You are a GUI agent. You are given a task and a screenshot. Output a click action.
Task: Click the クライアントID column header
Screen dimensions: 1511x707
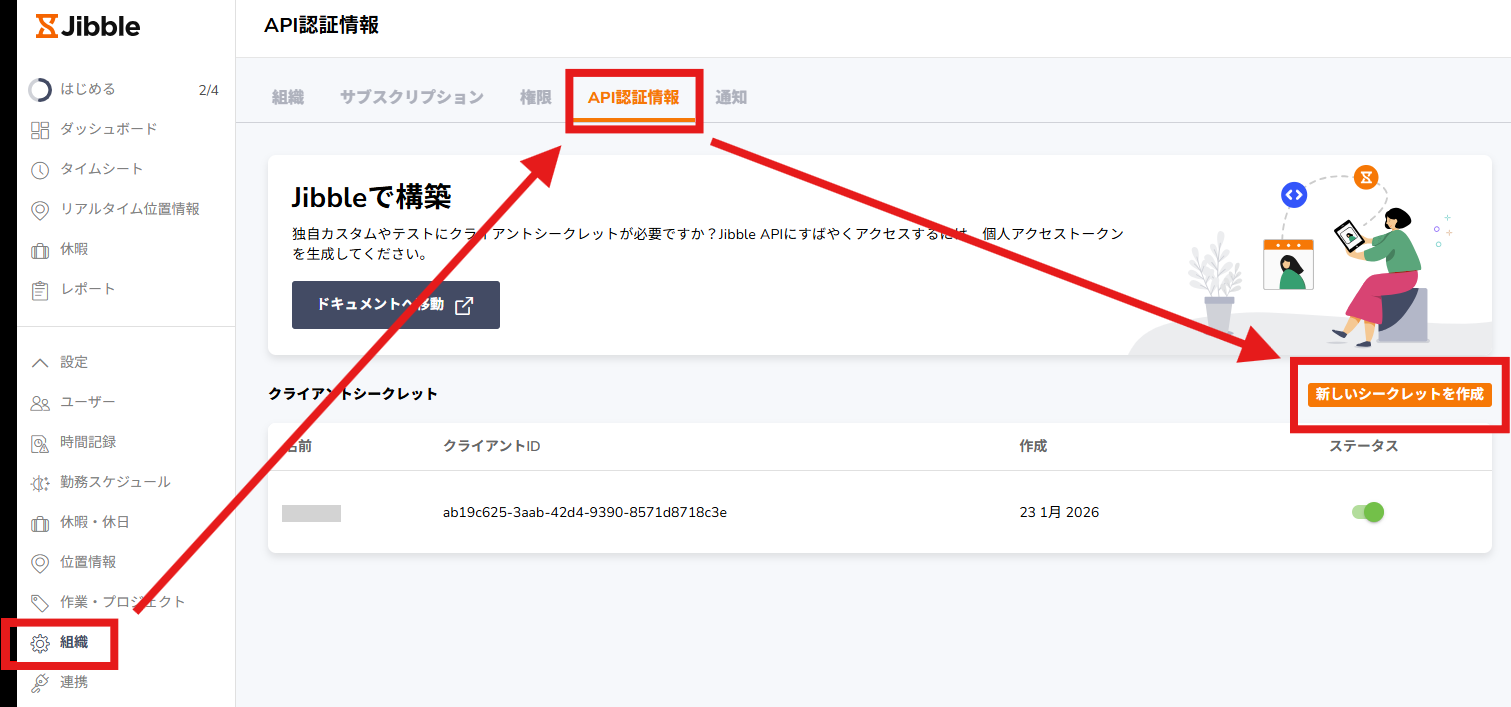(x=492, y=446)
